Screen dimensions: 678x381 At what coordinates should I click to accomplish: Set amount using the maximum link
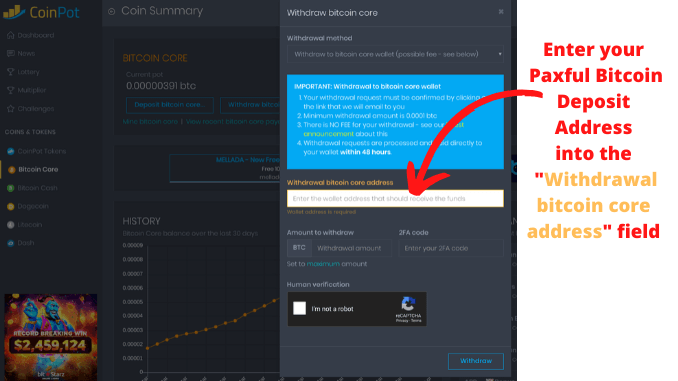[x=323, y=264]
